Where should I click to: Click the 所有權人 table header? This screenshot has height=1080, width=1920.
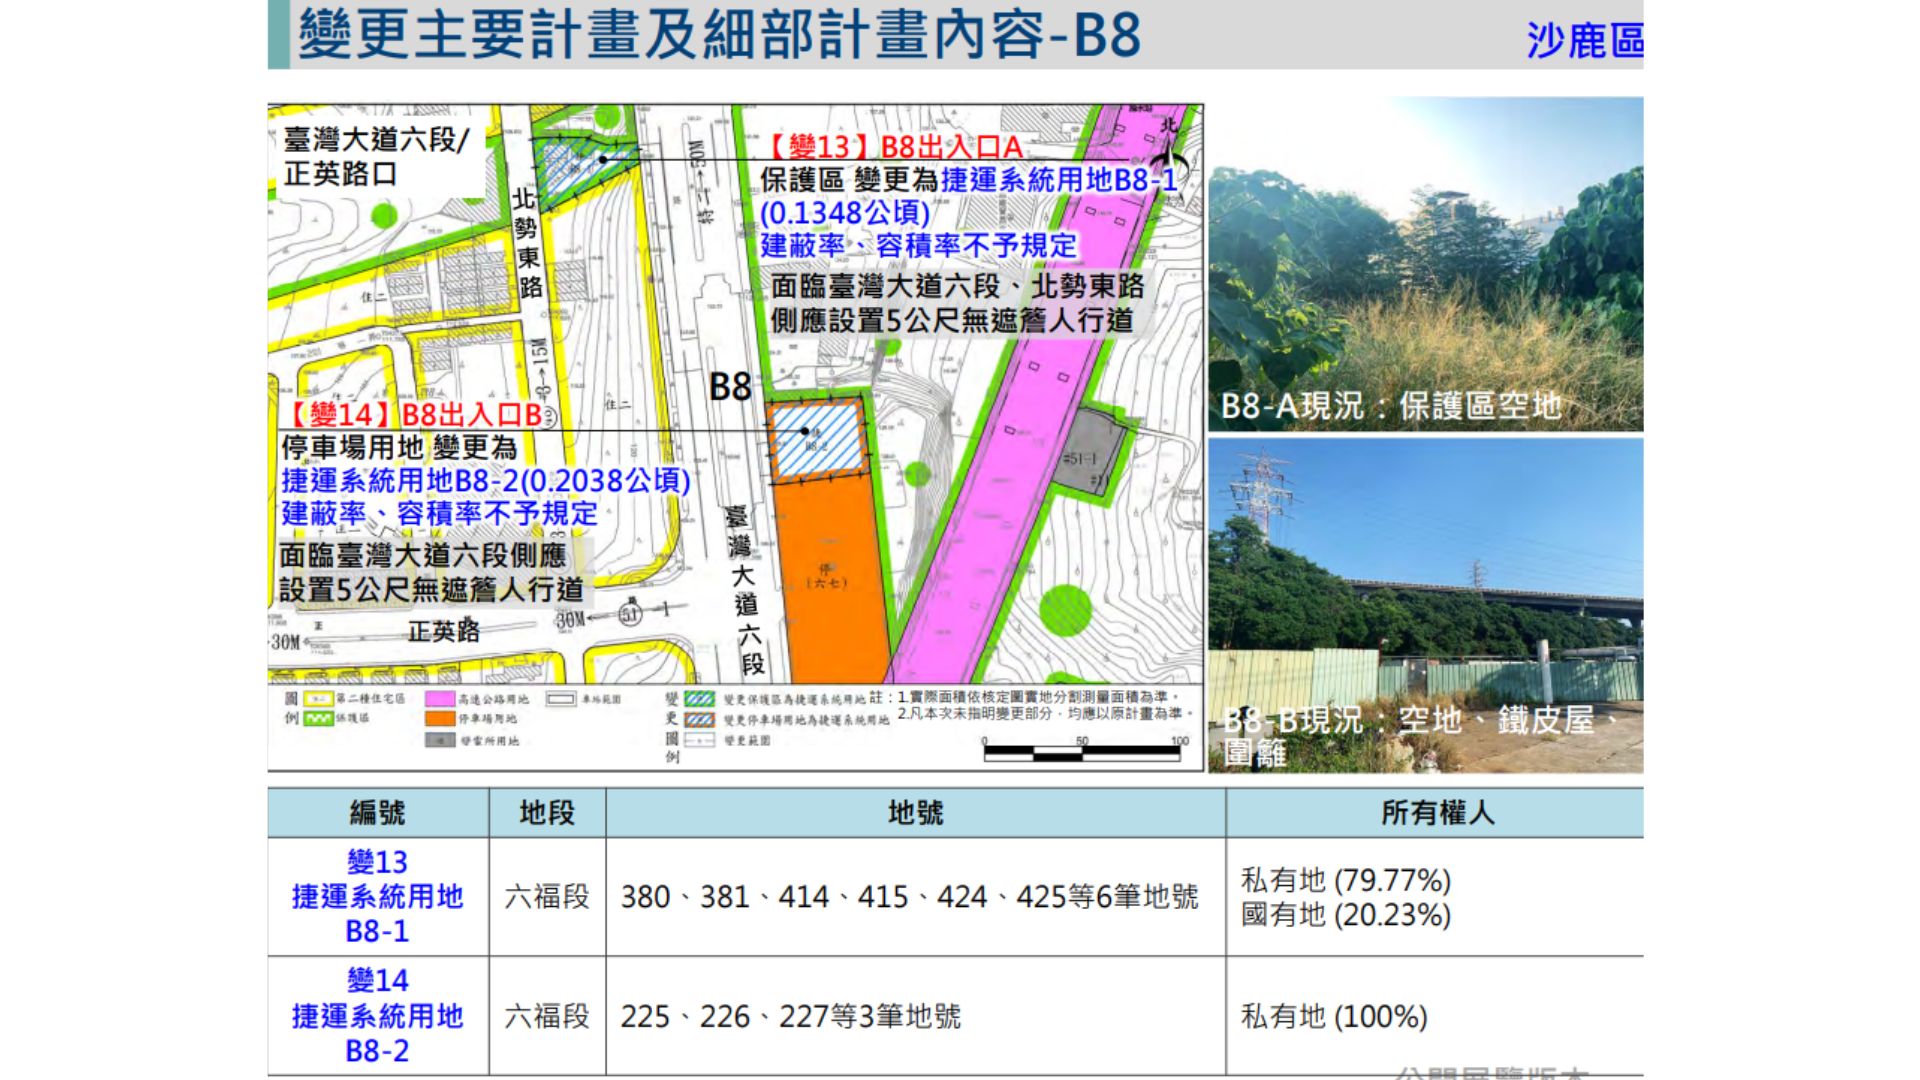[1437, 813]
